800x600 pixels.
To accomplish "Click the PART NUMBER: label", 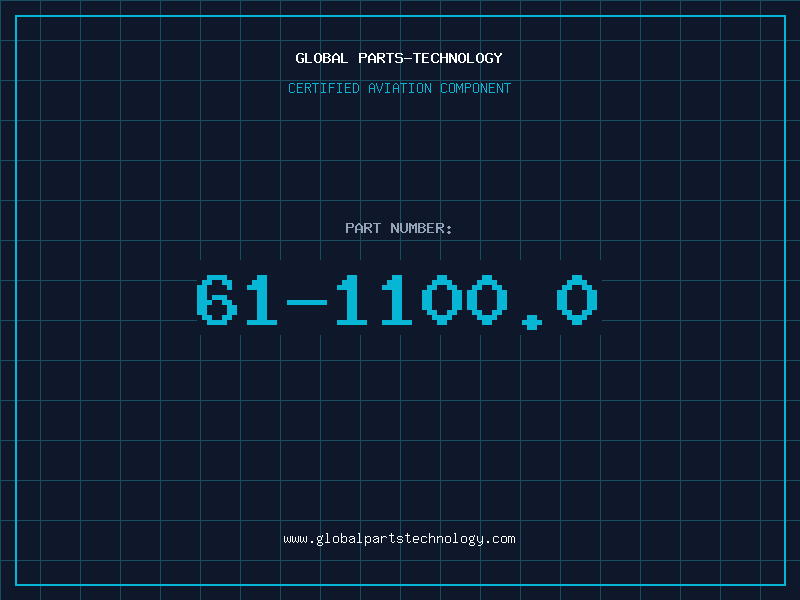I will pyautogui.click(x=399, y=228).
